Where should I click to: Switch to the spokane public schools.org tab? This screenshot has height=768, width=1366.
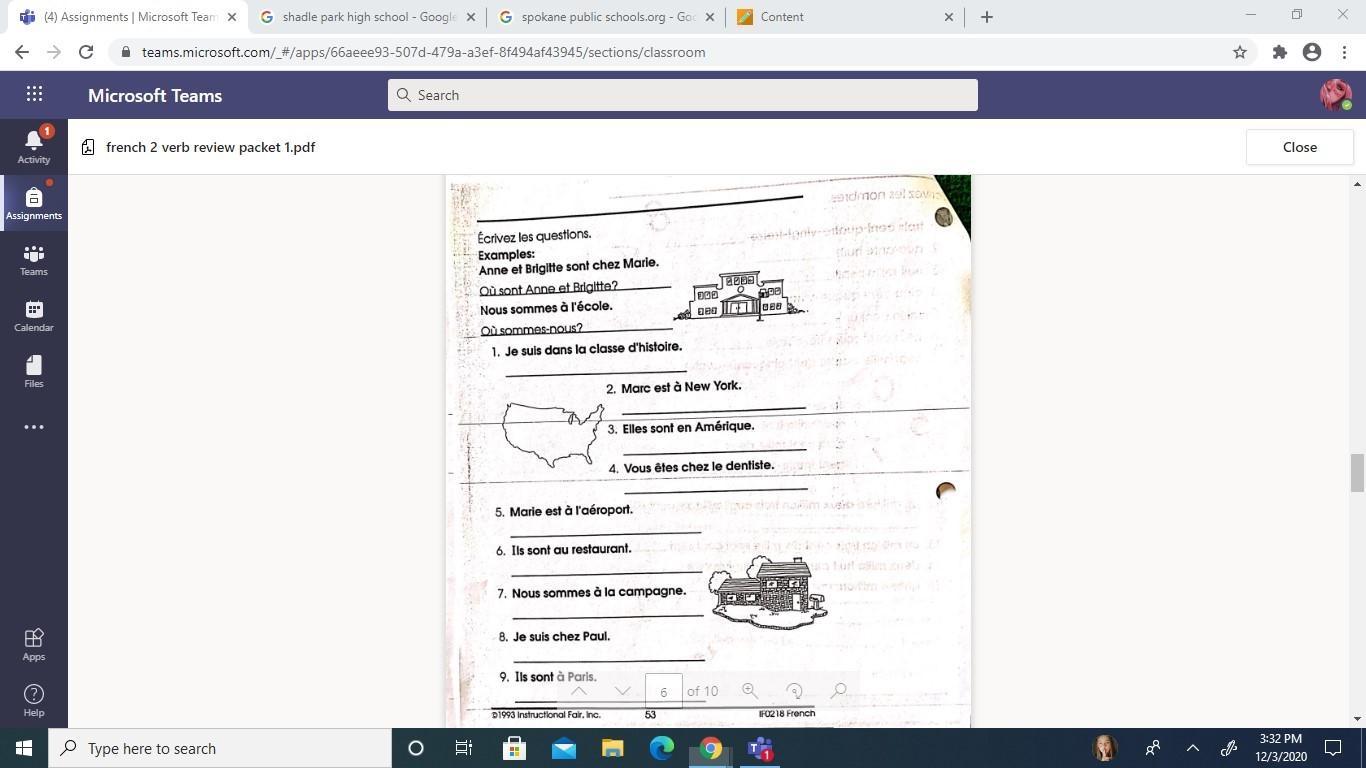click(606, 17)
